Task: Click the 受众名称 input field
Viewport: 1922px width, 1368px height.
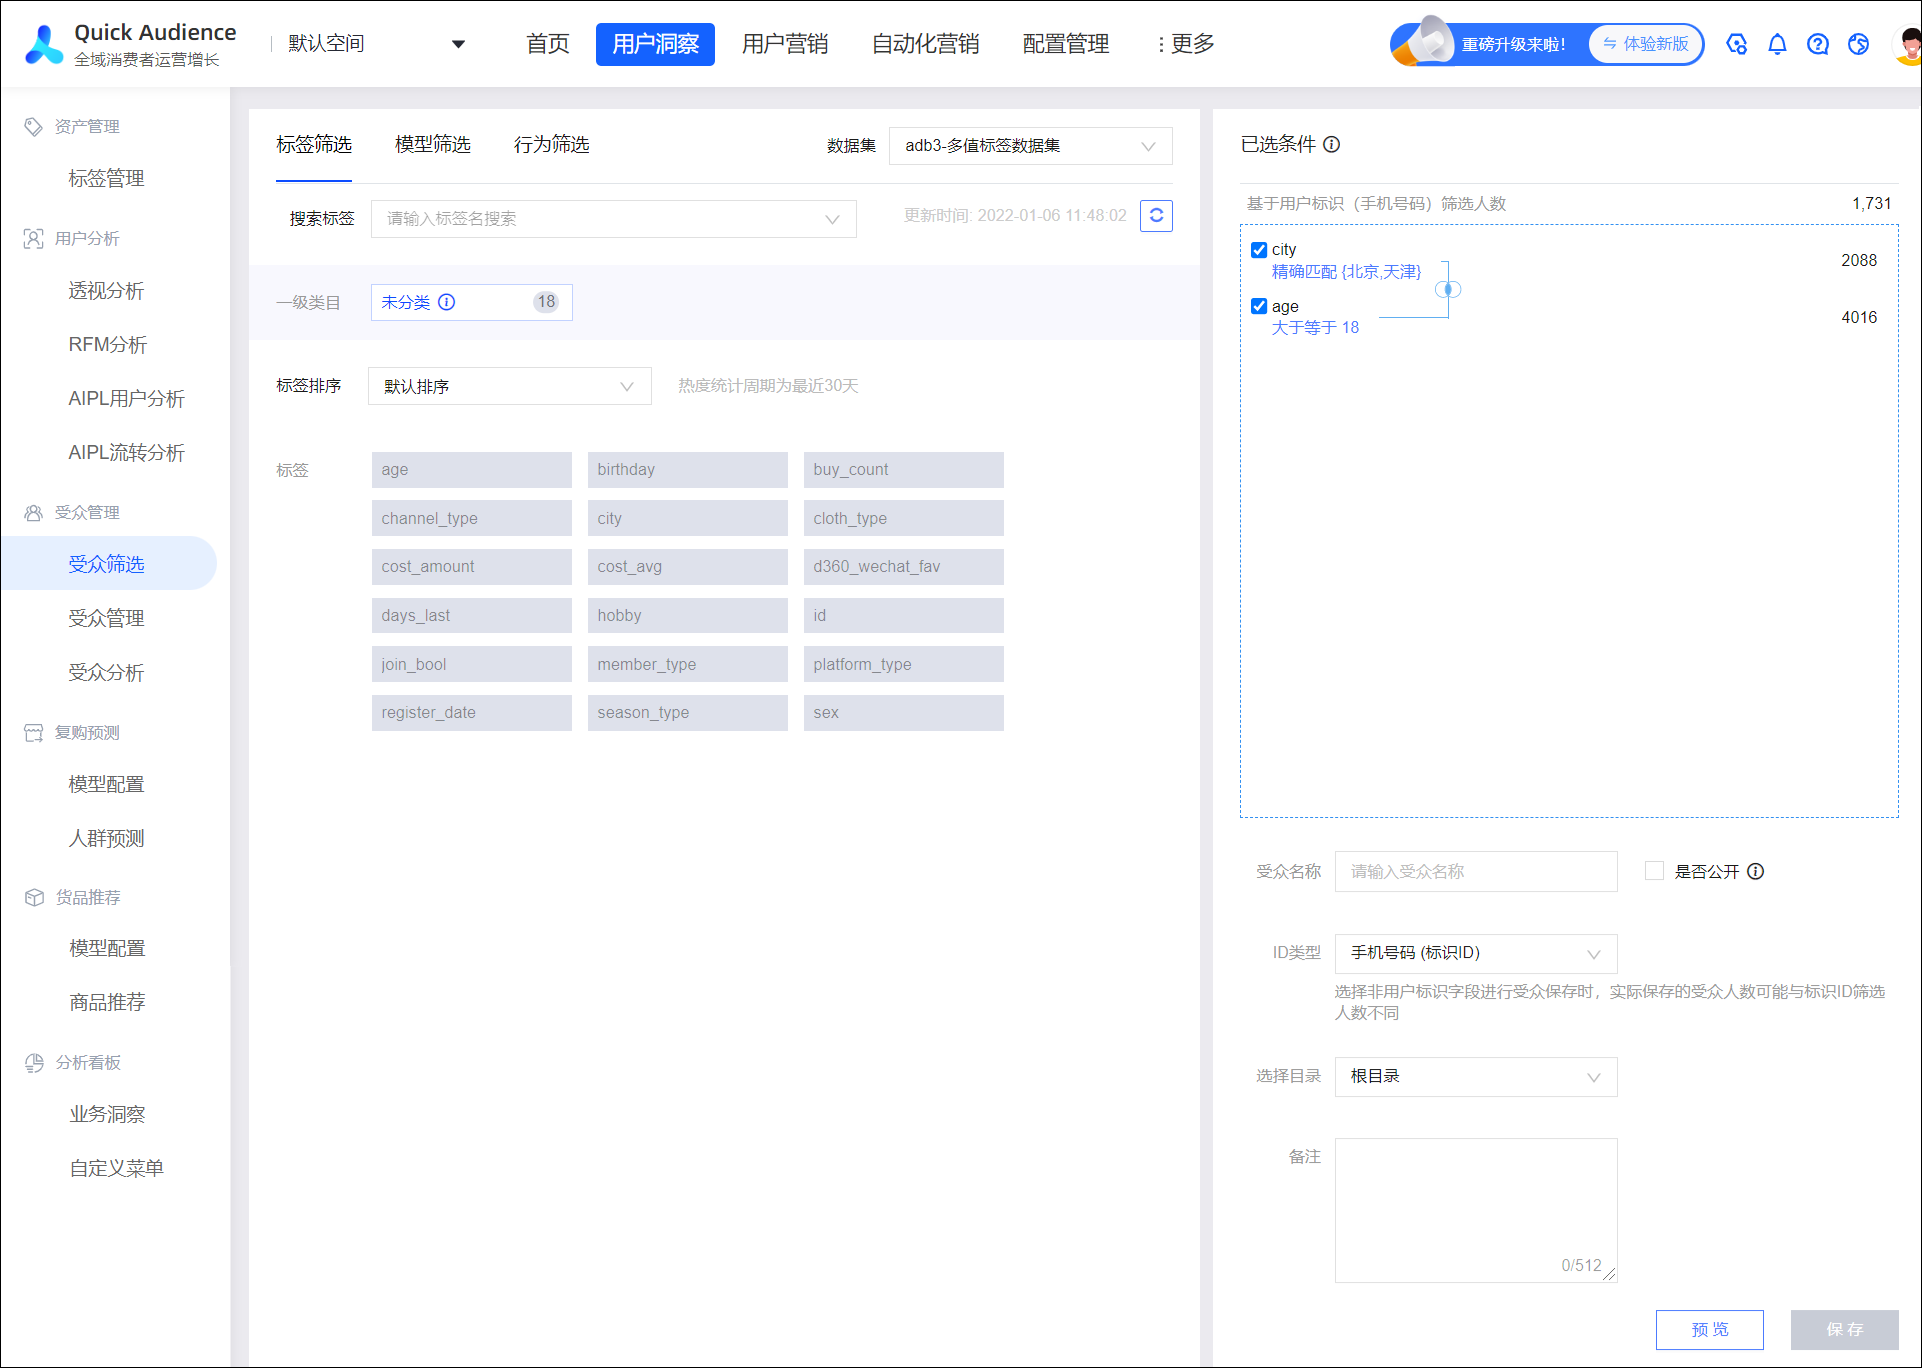Action: tap(1476, 871)
